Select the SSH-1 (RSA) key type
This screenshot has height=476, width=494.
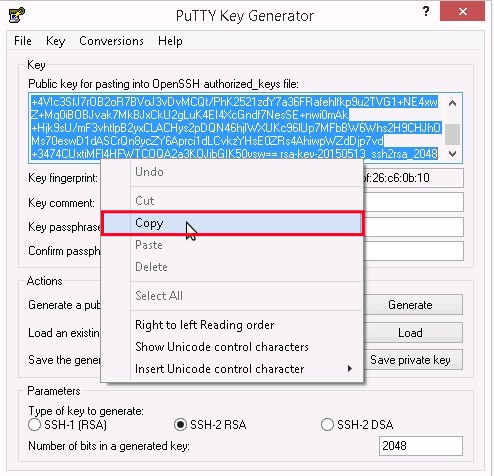point(34,425)
